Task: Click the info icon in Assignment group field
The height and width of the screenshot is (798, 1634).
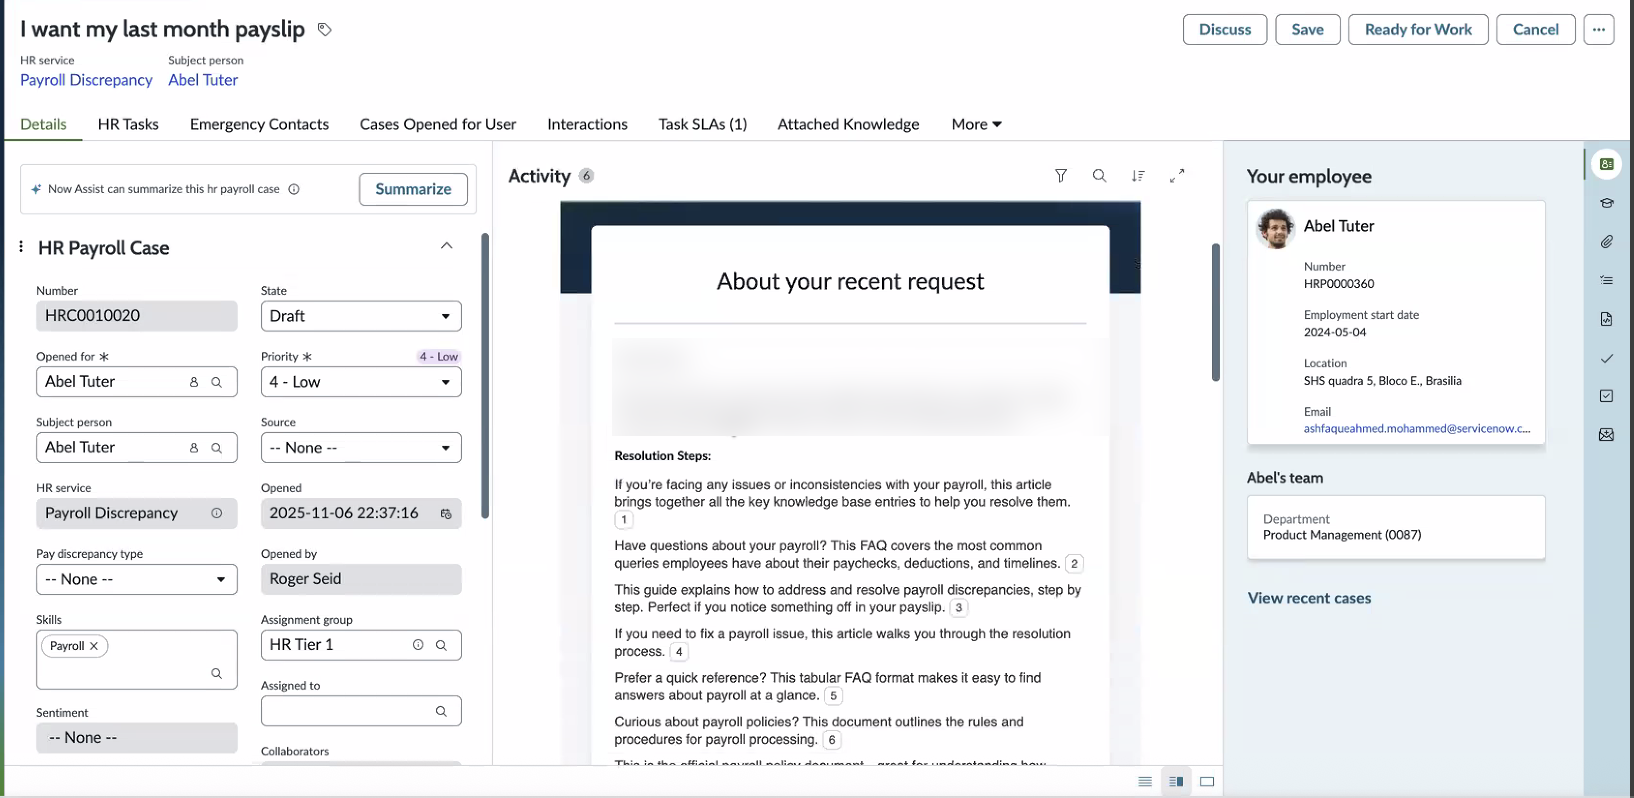Action: [x=418, y=645]
